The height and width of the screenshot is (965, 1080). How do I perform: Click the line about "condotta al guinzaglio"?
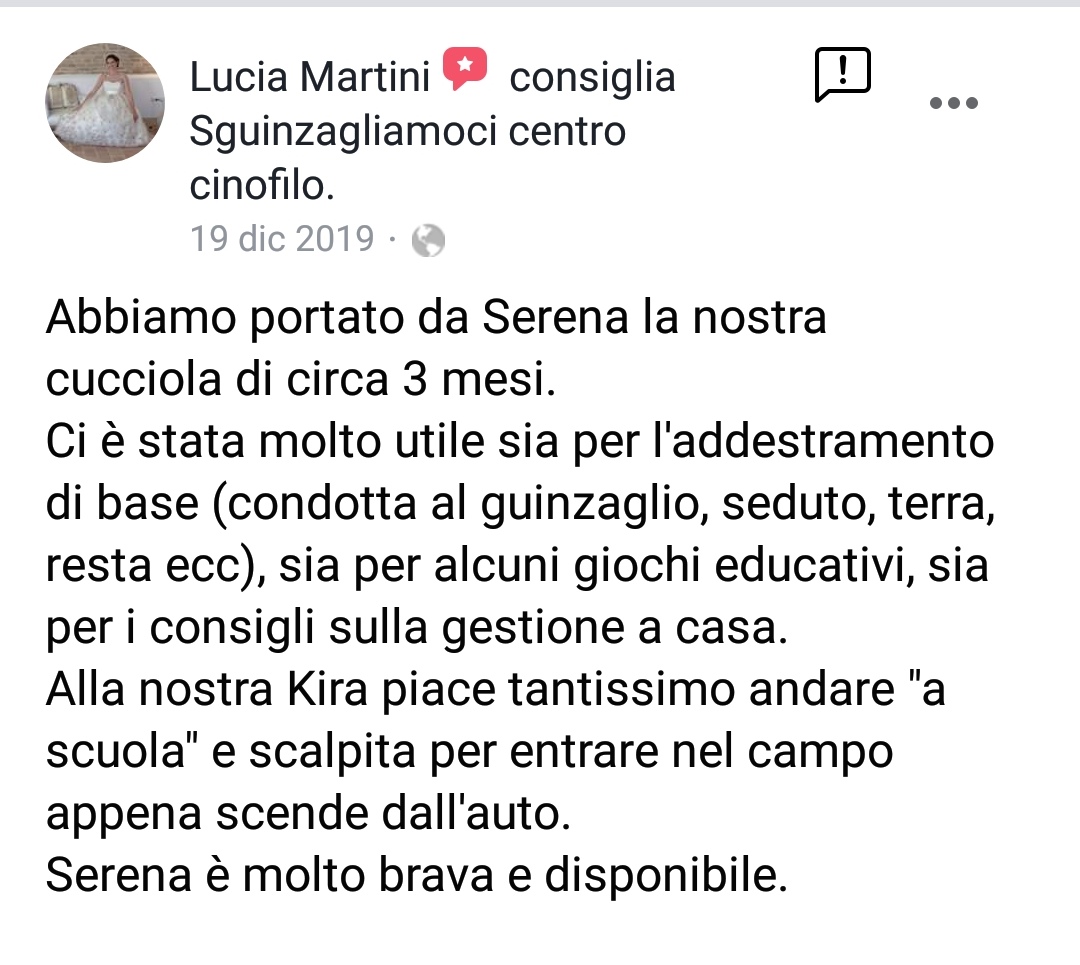tap(520, 504)
